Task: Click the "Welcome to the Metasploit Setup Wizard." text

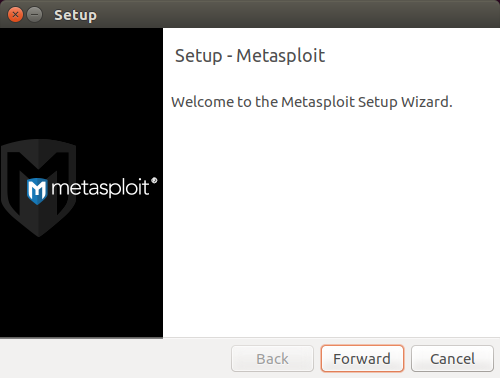Action: [312, 102]
